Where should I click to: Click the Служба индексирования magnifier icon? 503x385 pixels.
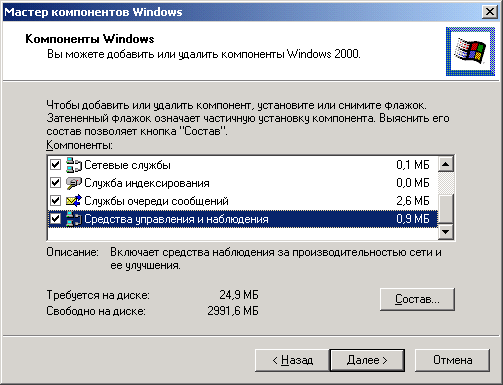74,183
